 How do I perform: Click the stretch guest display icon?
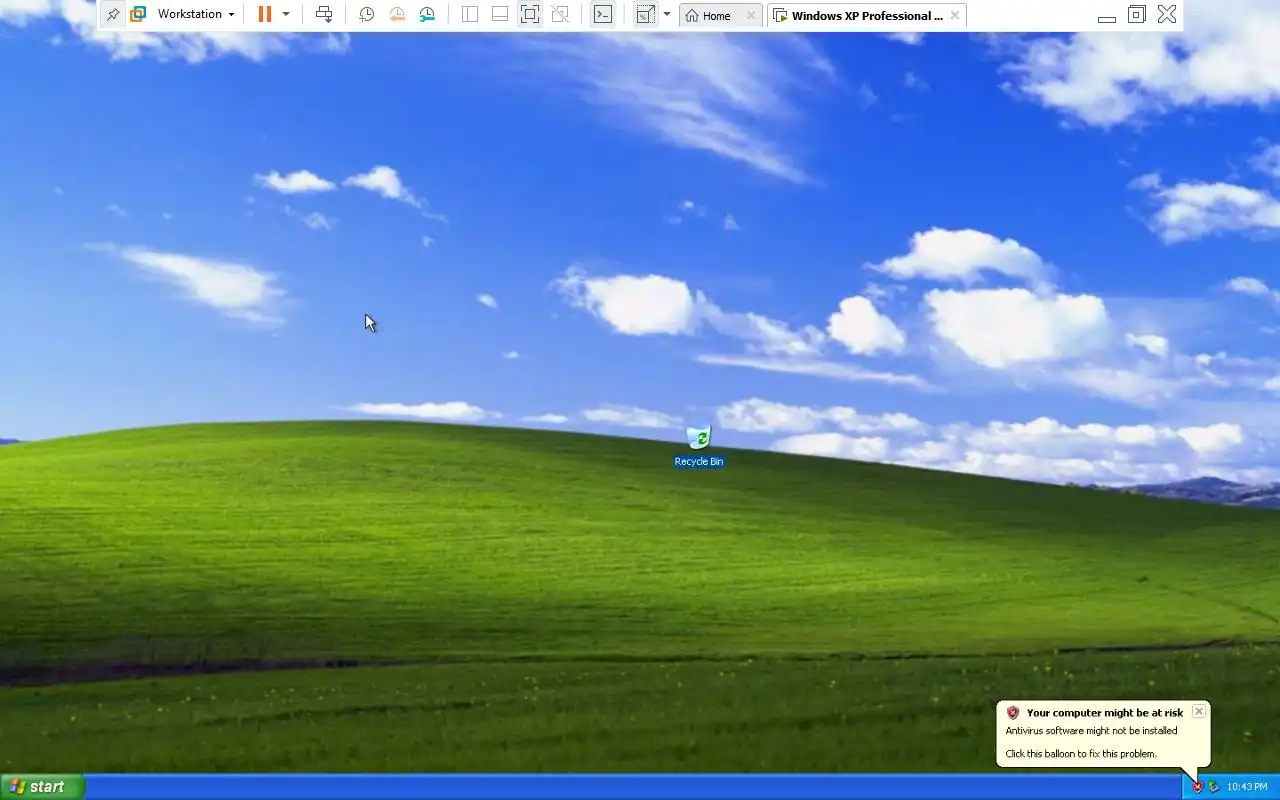coord(645,14)
